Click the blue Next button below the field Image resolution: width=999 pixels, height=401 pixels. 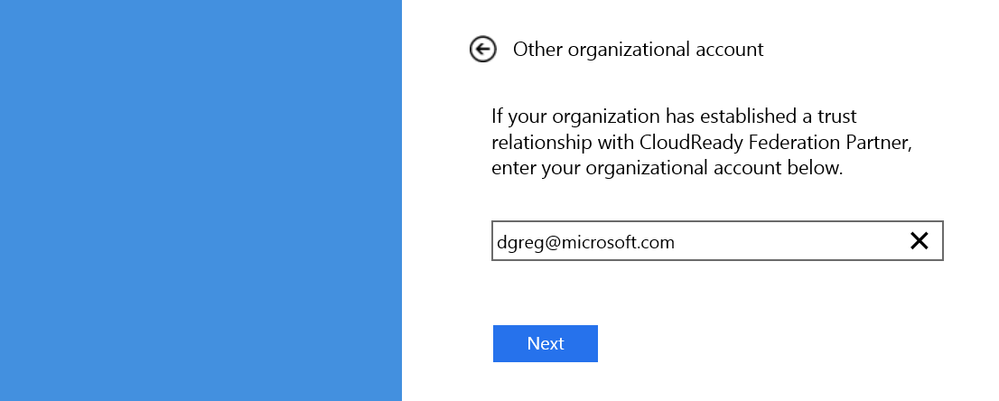[x=545, y=343]
